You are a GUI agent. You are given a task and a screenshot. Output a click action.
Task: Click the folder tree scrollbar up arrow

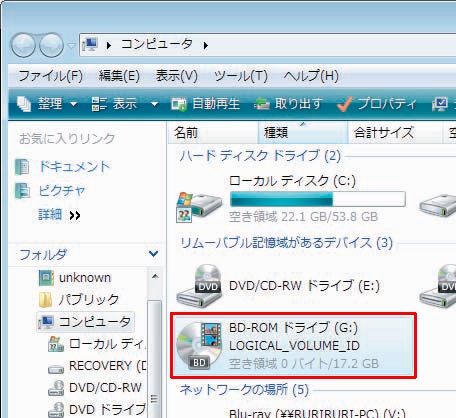(x=155, y=276)
